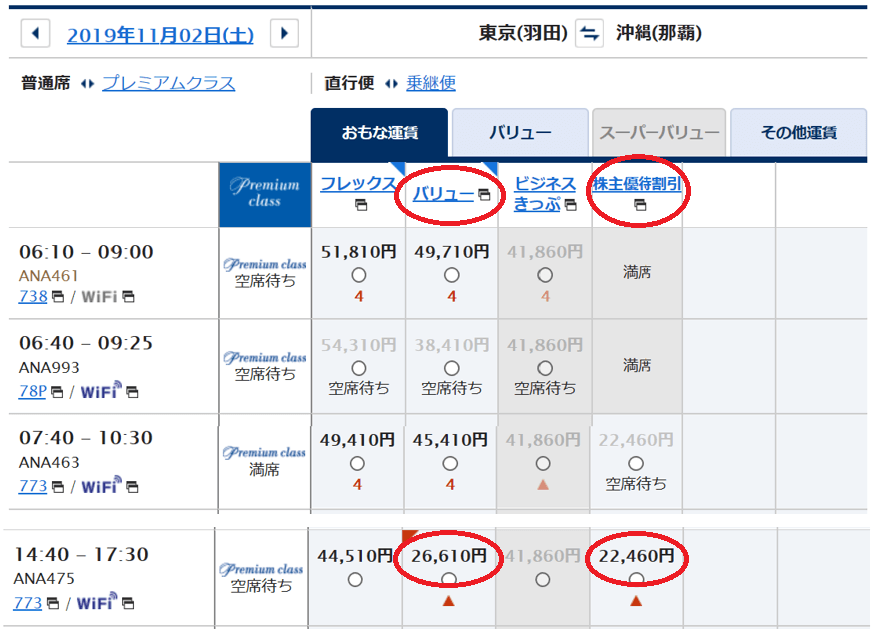Click WiFi logo on ANA993 row

101,390
